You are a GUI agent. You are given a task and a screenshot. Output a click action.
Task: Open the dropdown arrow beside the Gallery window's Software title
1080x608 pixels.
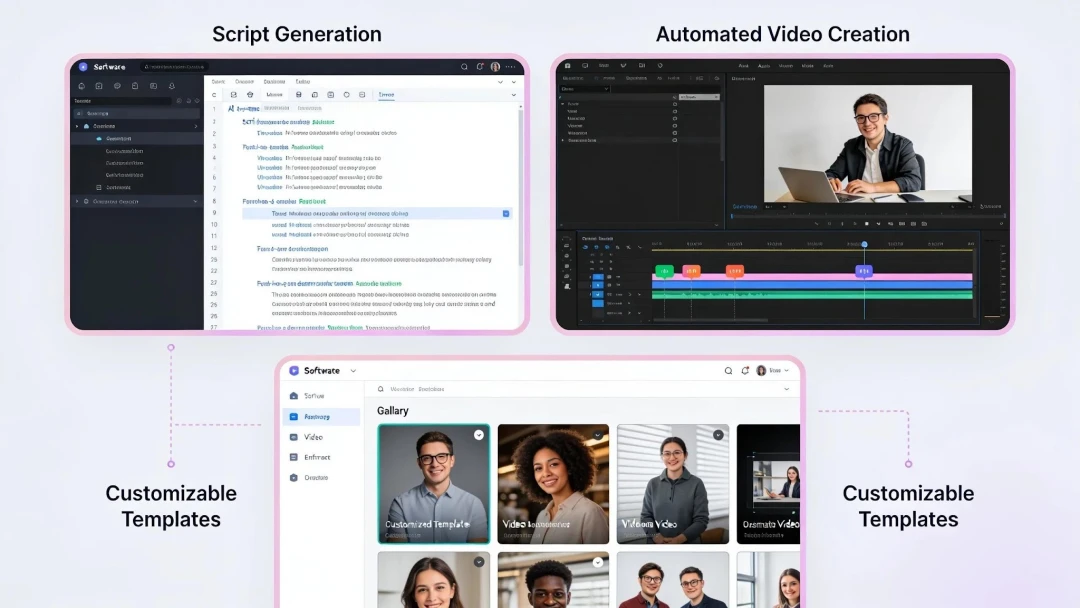point(353,371)
